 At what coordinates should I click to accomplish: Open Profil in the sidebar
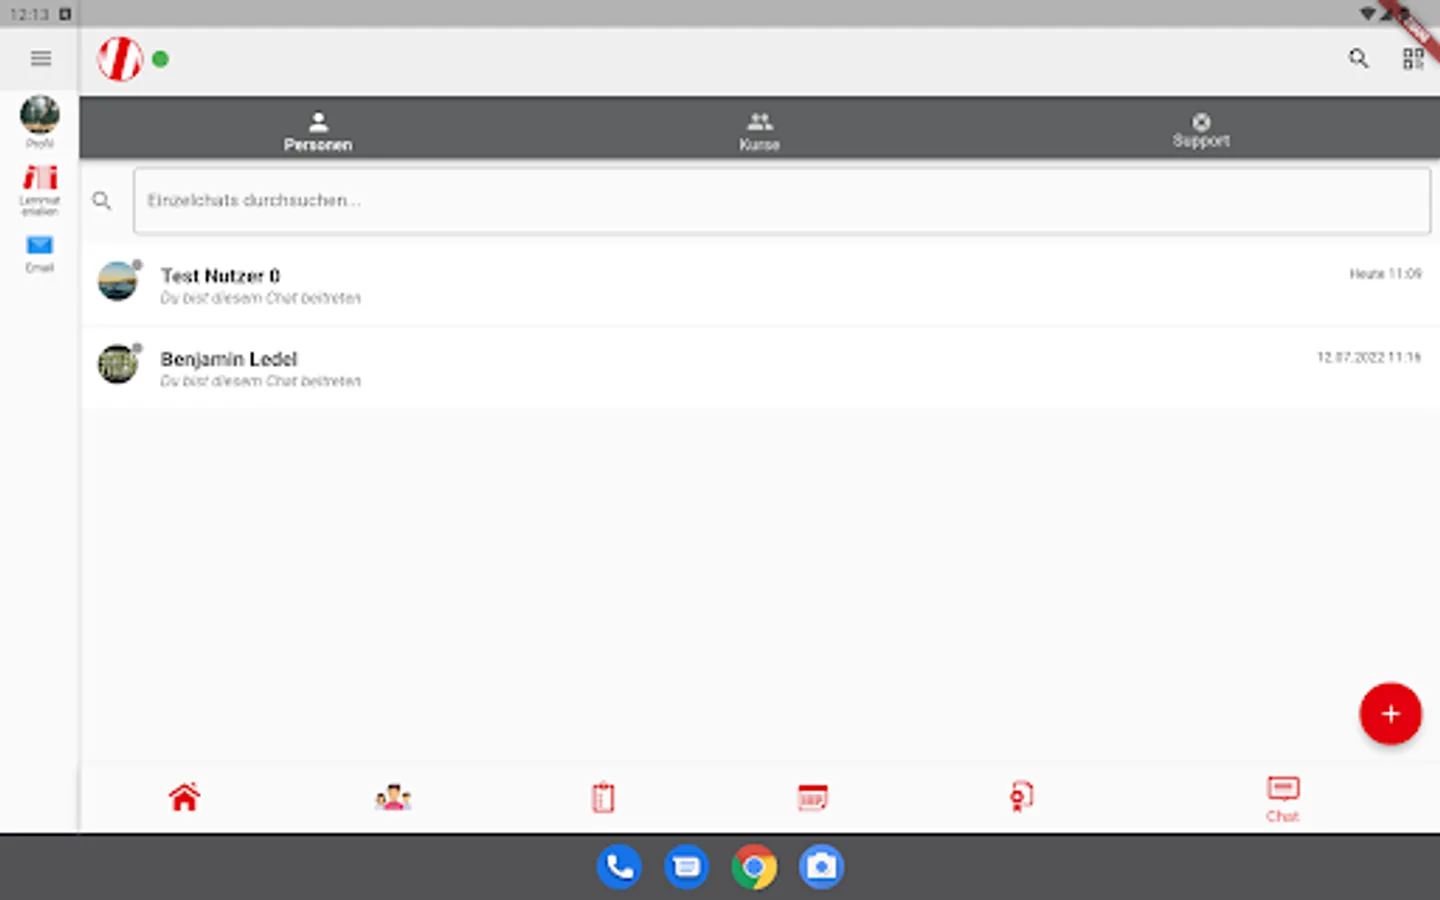point(40,122)
